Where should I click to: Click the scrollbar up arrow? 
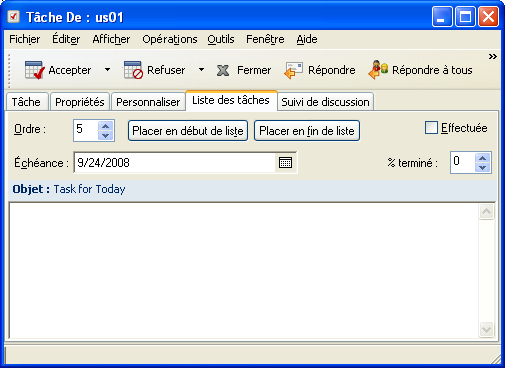(486, 211)
